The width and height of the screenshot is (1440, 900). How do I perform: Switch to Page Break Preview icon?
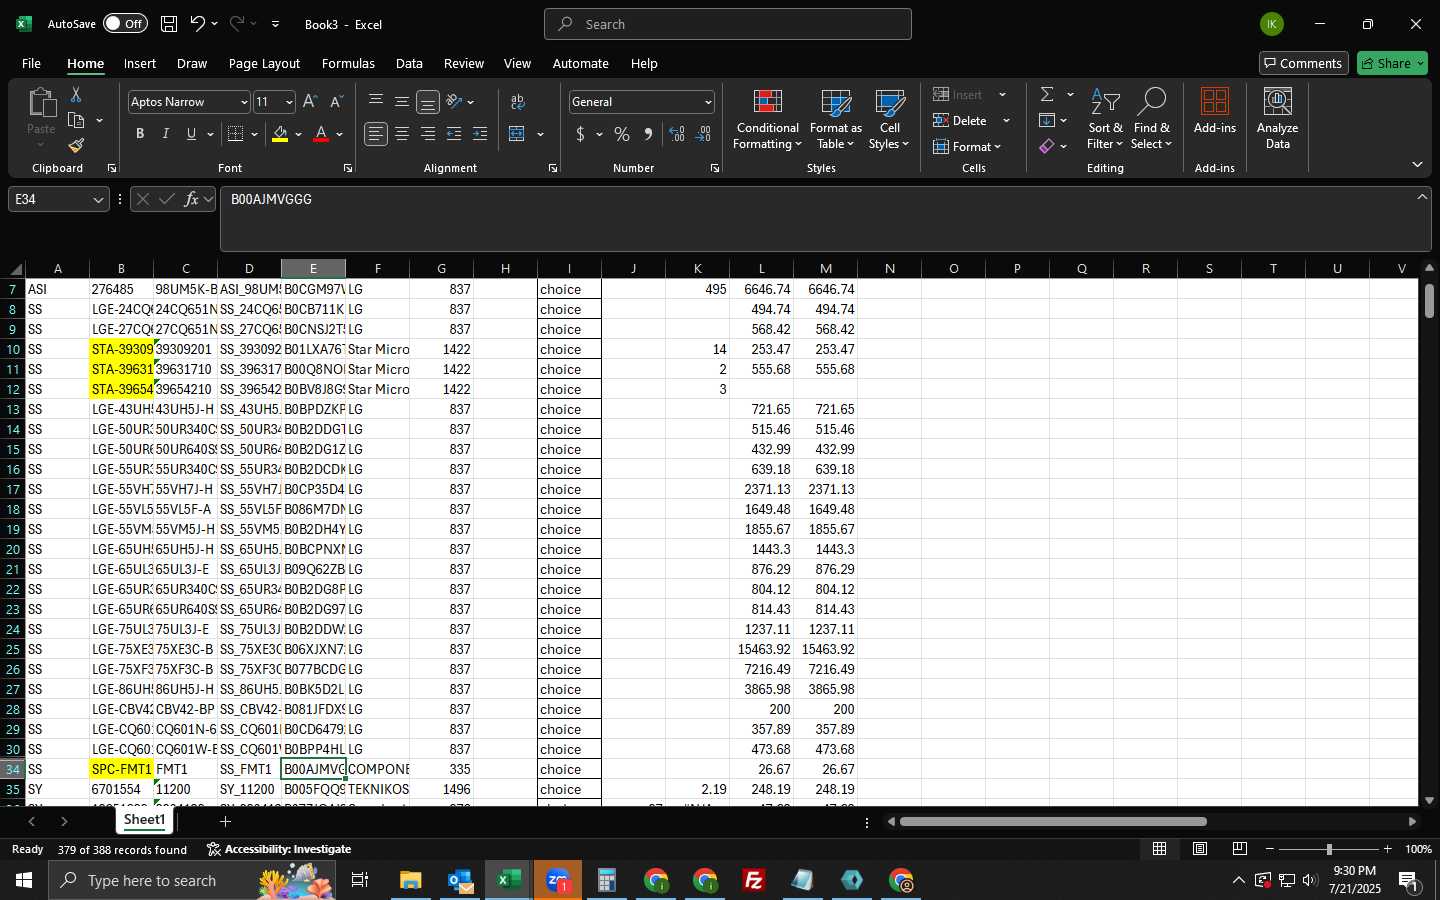click(1240, 849)
